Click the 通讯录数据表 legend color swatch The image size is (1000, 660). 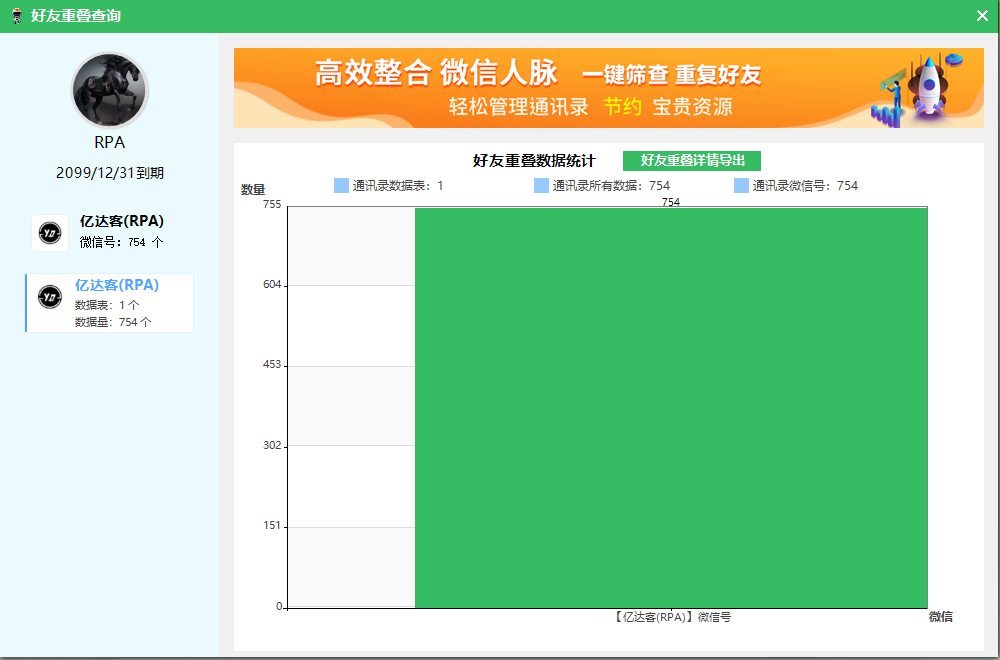click(x=341, y=186)
